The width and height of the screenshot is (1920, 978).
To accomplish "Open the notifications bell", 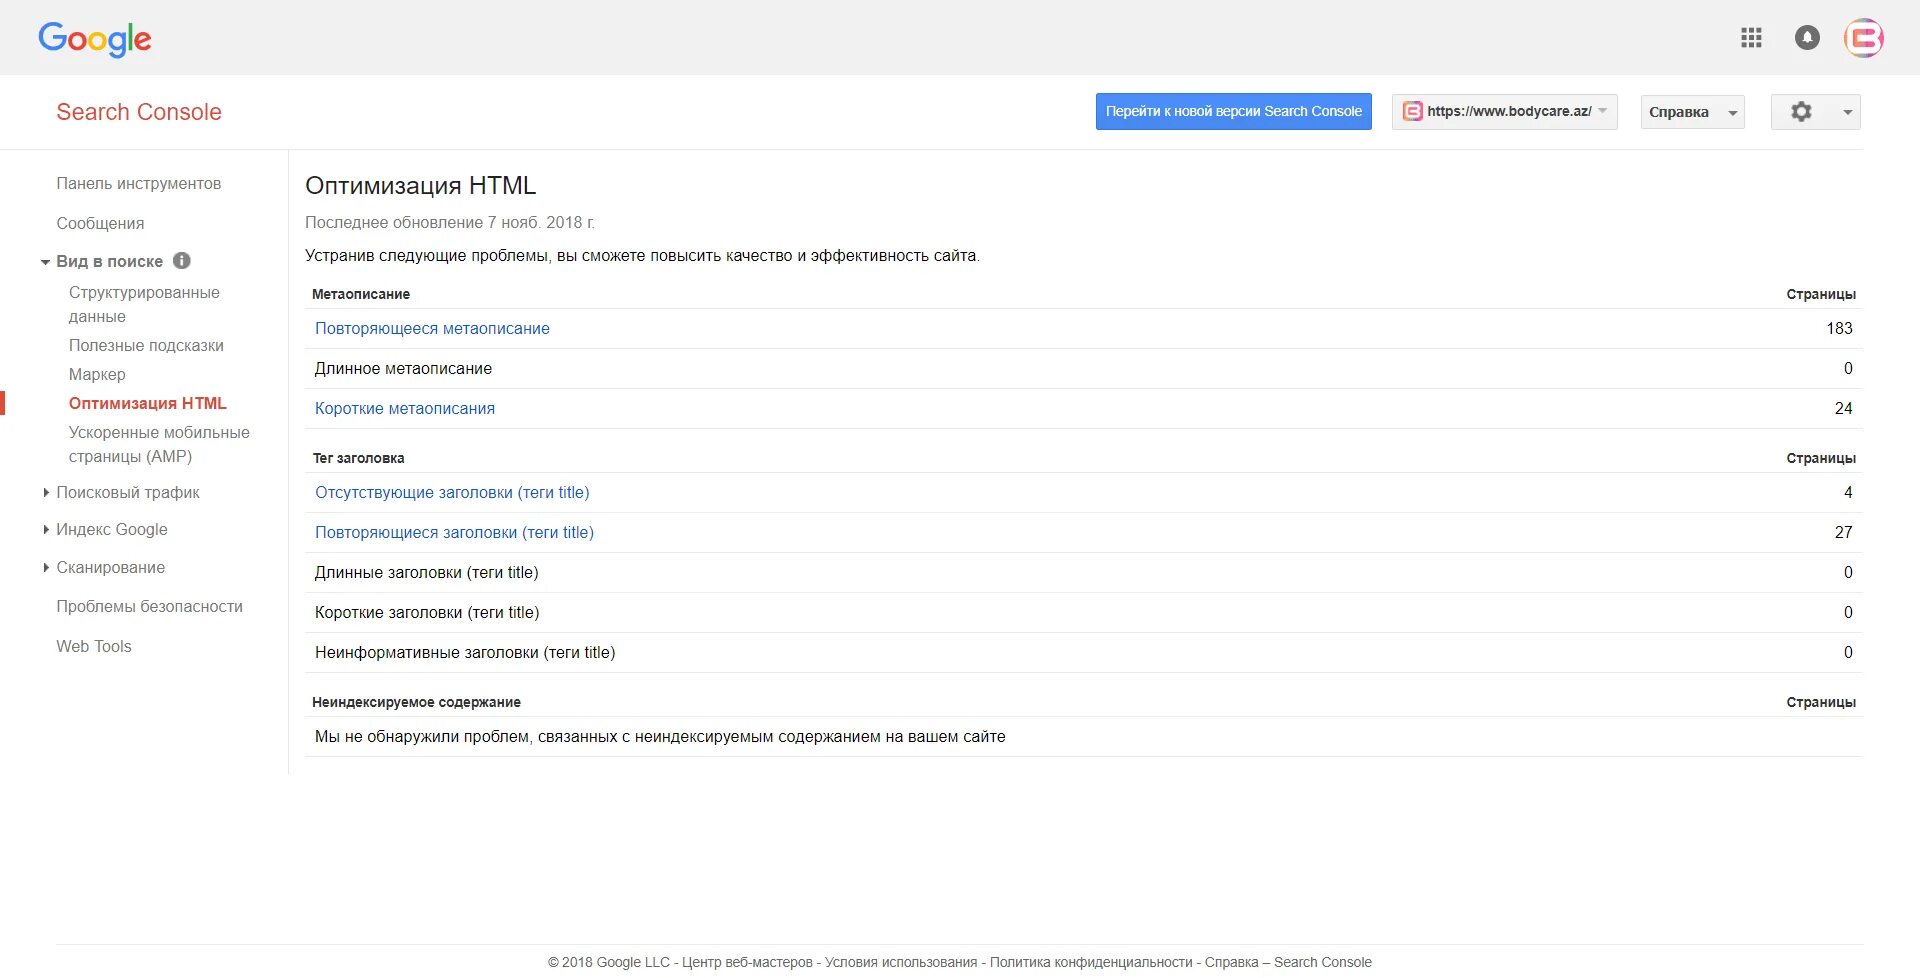I will [1807, 38].
